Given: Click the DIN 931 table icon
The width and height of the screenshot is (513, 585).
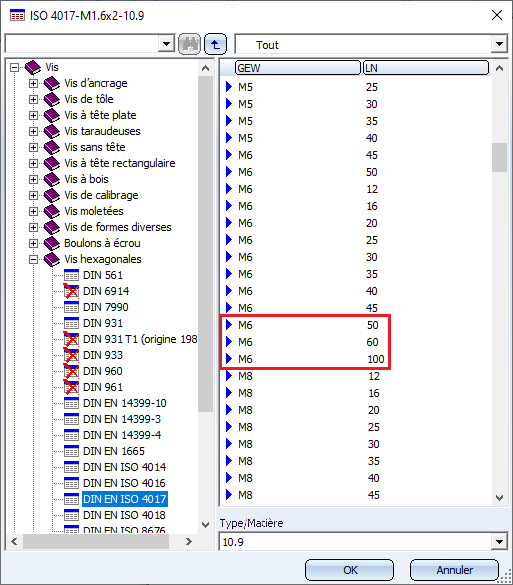Looking at the screenshot, I should point(71,323).
